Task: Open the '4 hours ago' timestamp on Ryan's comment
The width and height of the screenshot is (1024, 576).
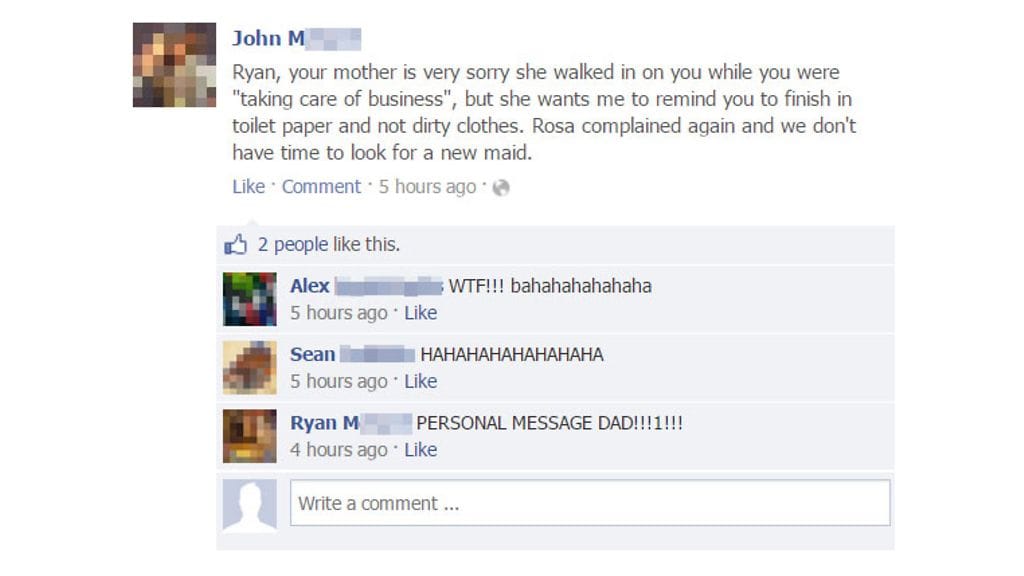Action: (339, 450)
